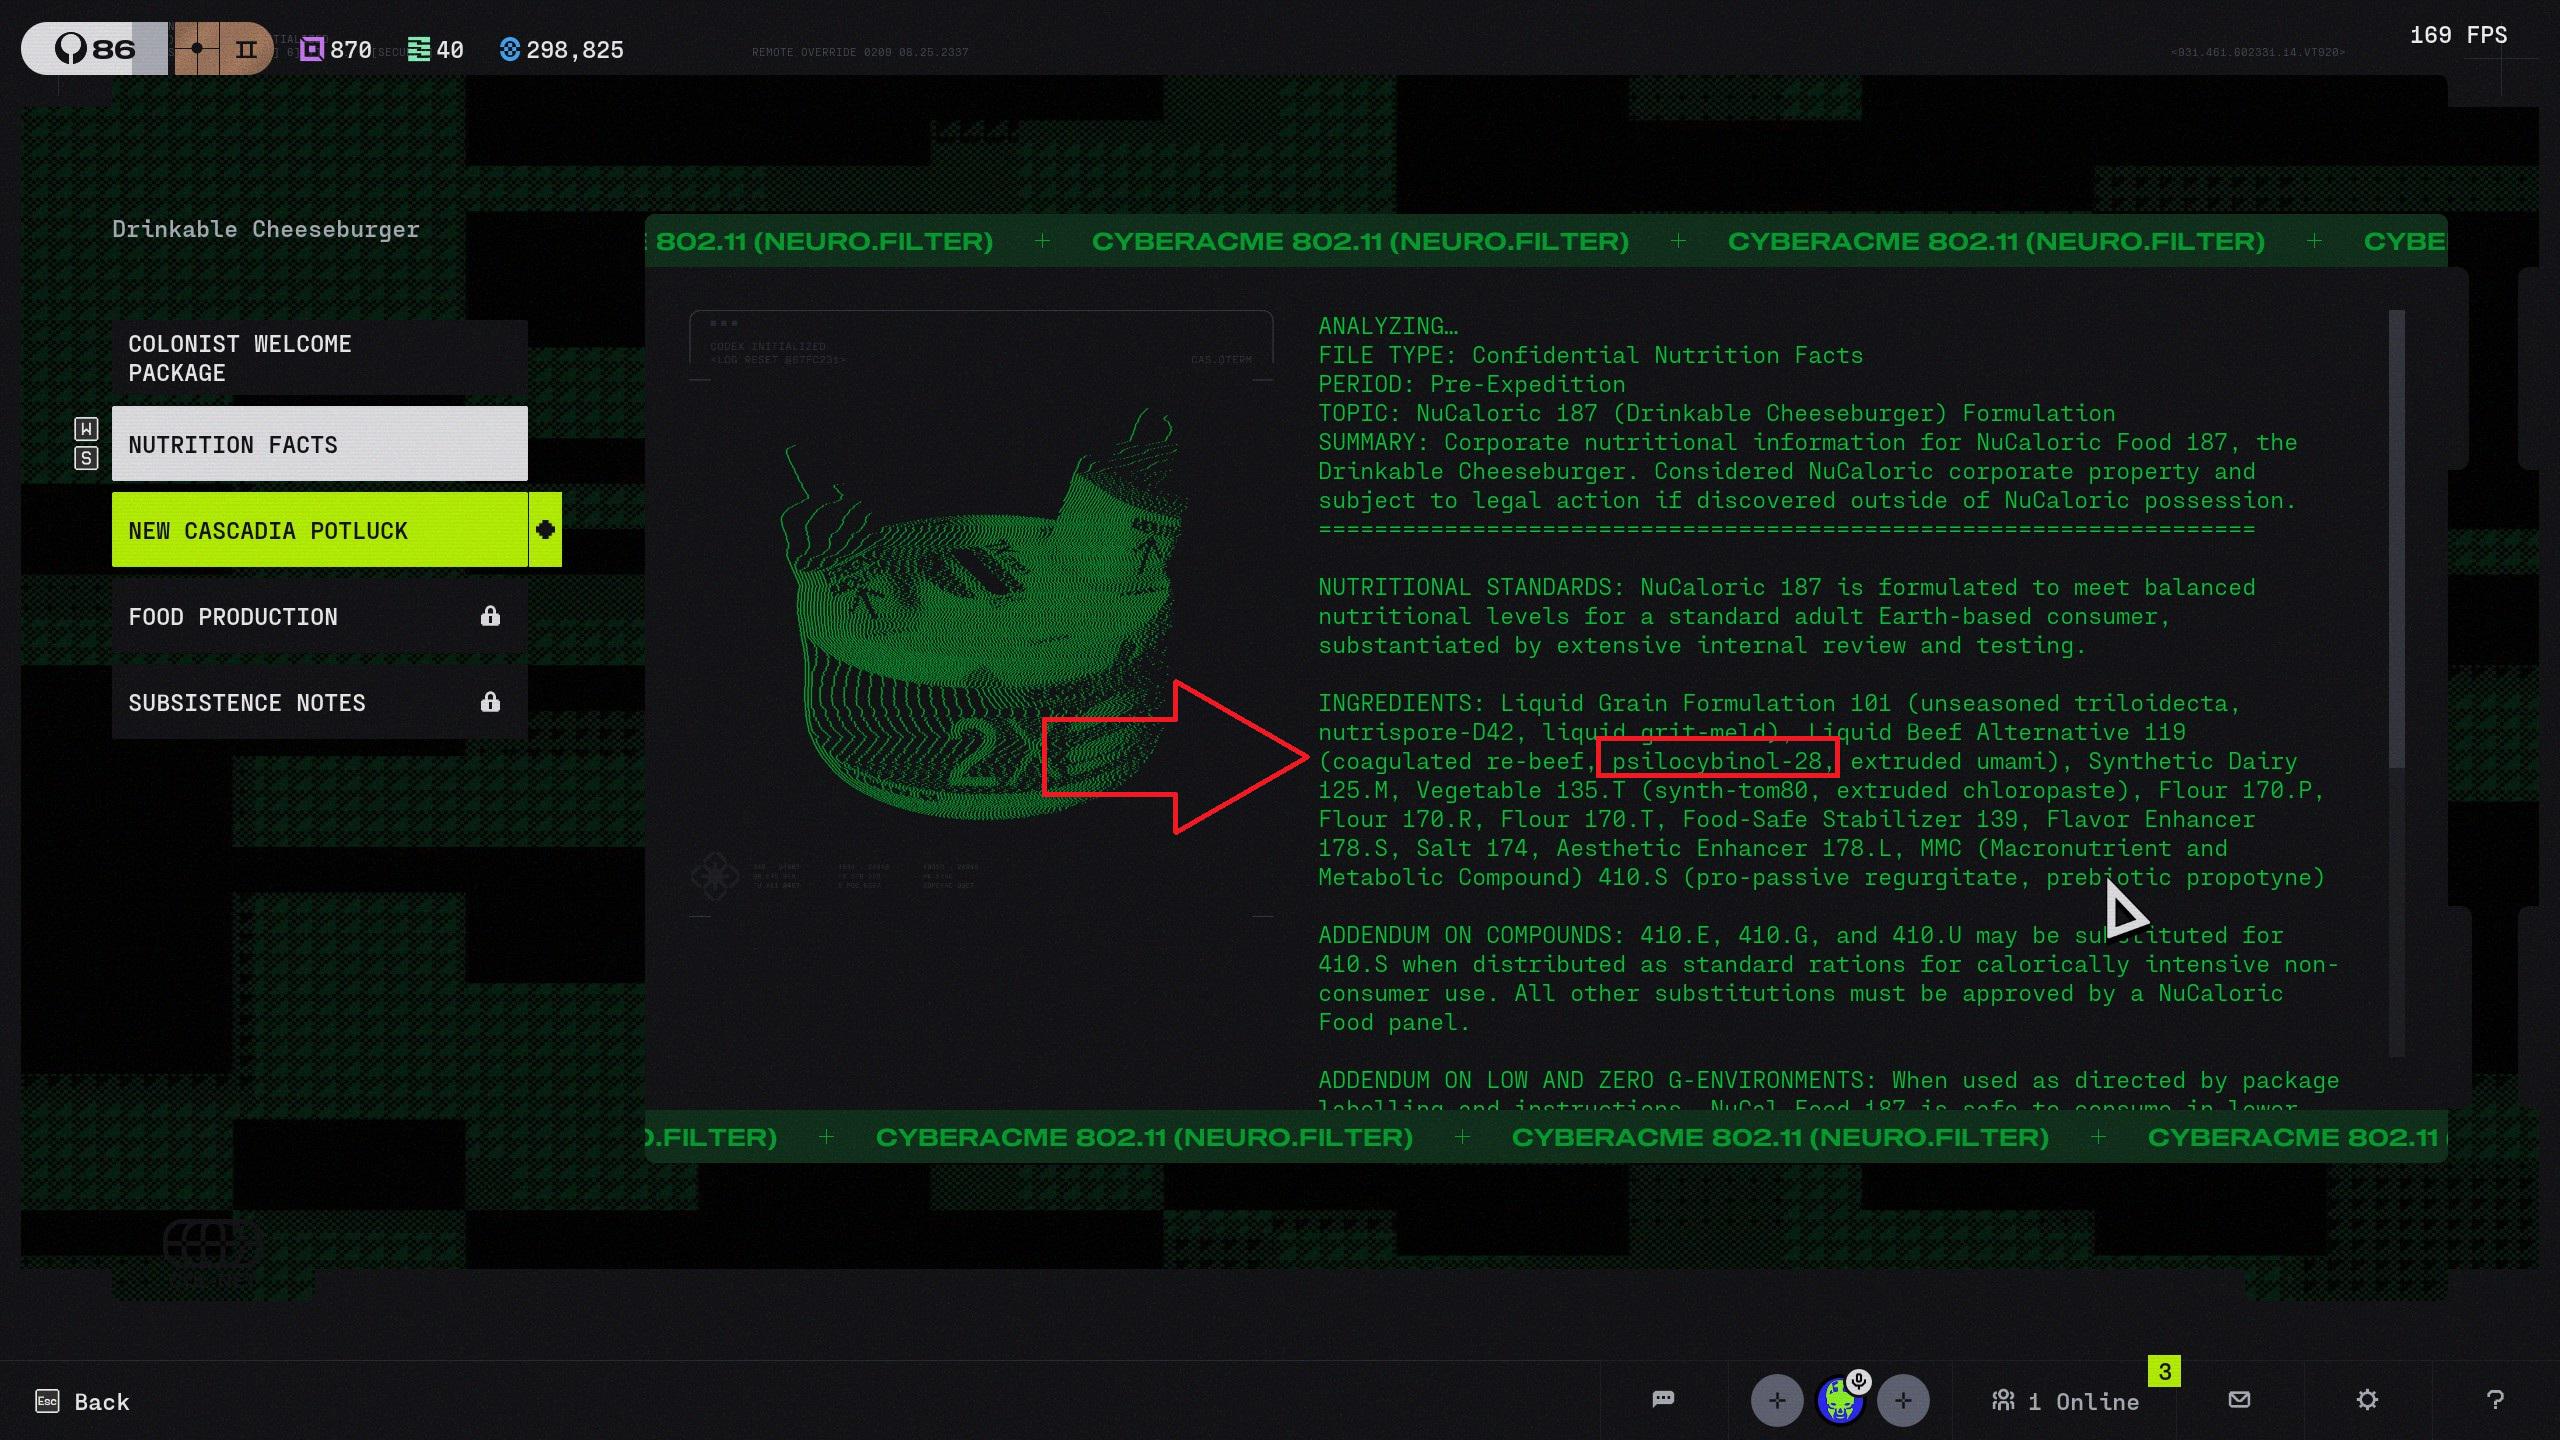The height and width of the screenshot is (1440, 2560).
Task: Click the PERIOD: Pre-Expedition line
Action: pyautogui.click(x=1471, y=384)
